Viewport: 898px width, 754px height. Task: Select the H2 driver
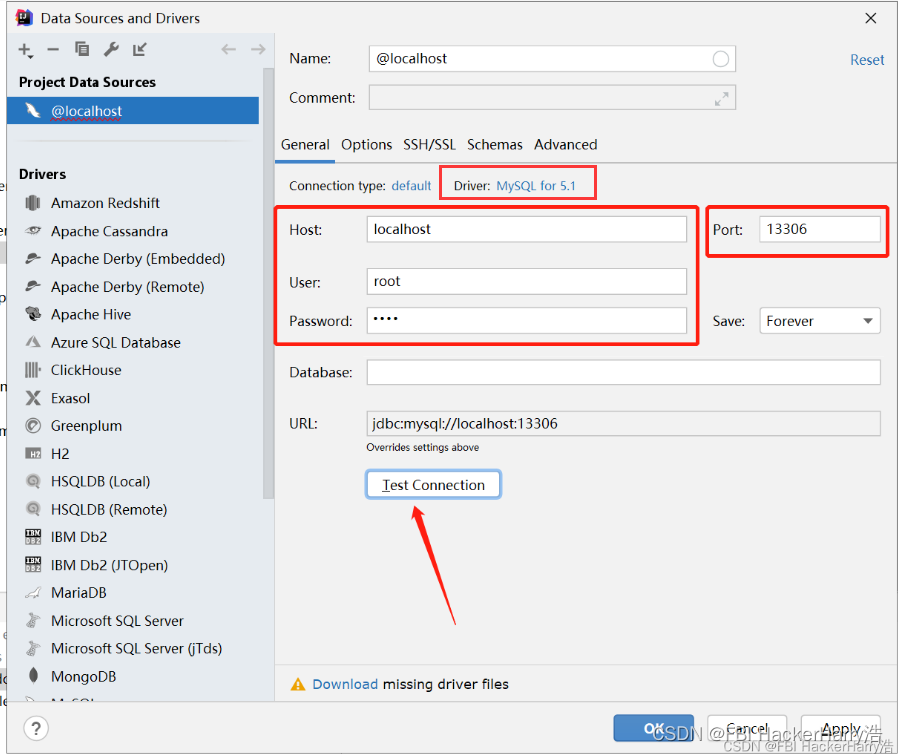60,454
